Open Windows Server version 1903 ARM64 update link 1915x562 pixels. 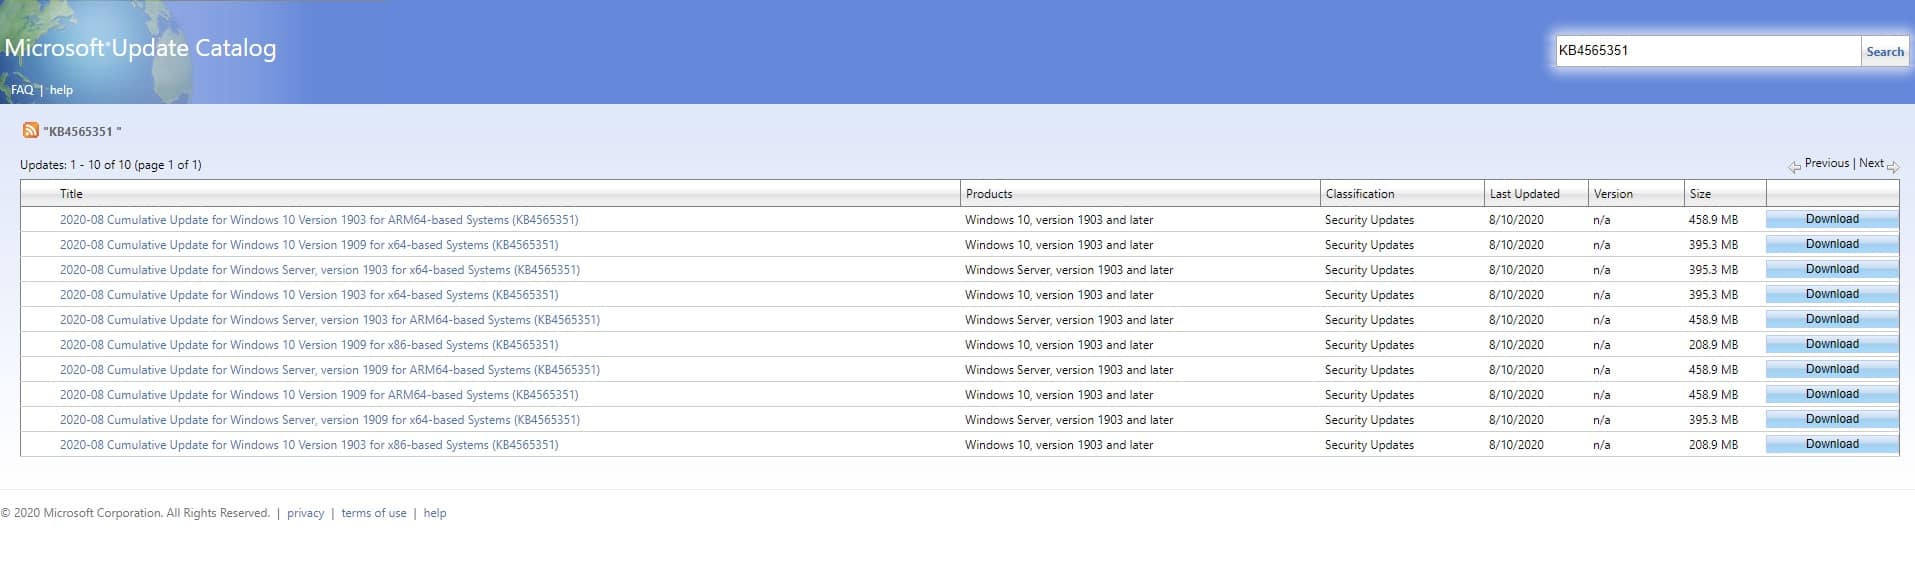click(330, 320)
